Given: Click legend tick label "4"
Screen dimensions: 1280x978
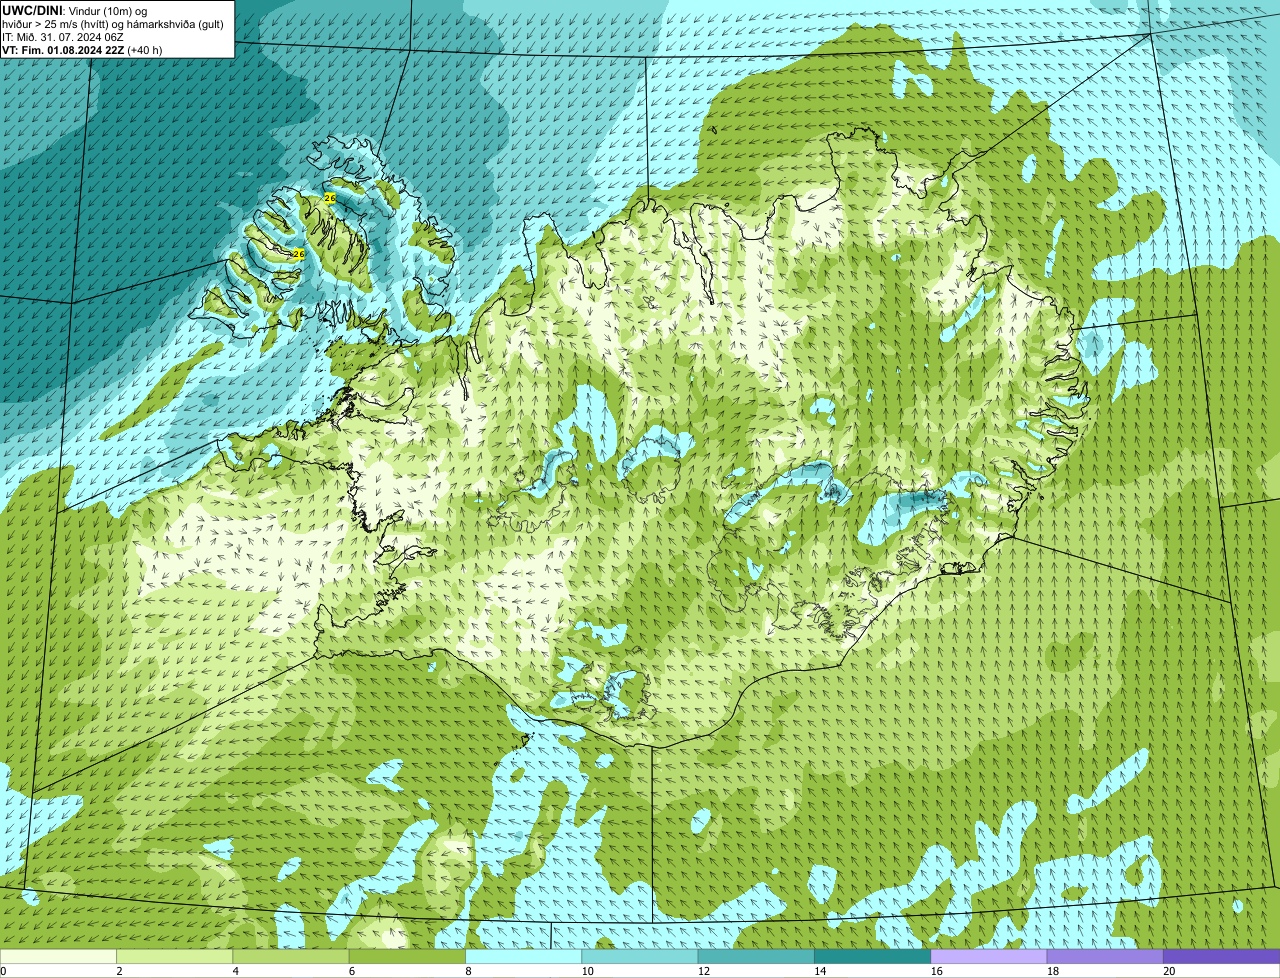Looking at the screenshot, I should (235, 971).
